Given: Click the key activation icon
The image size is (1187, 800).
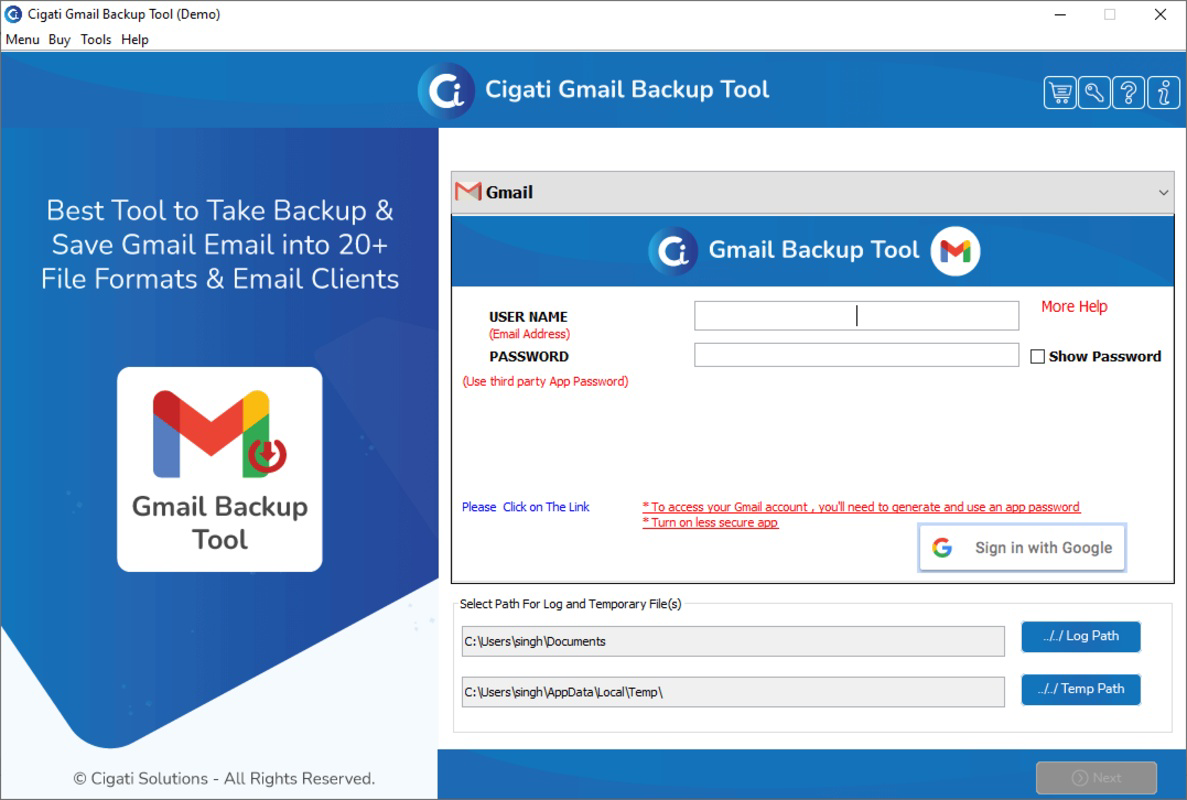Looking at the screenshot, I should click(x=1094, y=92).
